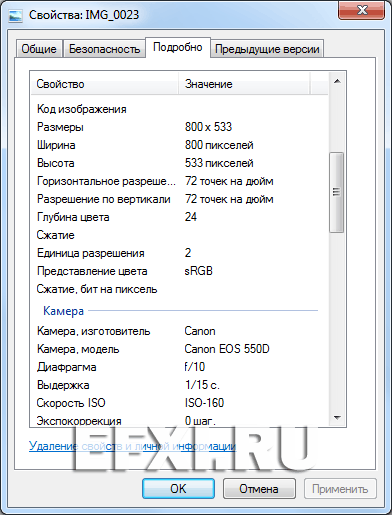The width and height of the screenshot is (392, 515).
Task: Click the manufacturer value Canon
Action: [200, 331]
